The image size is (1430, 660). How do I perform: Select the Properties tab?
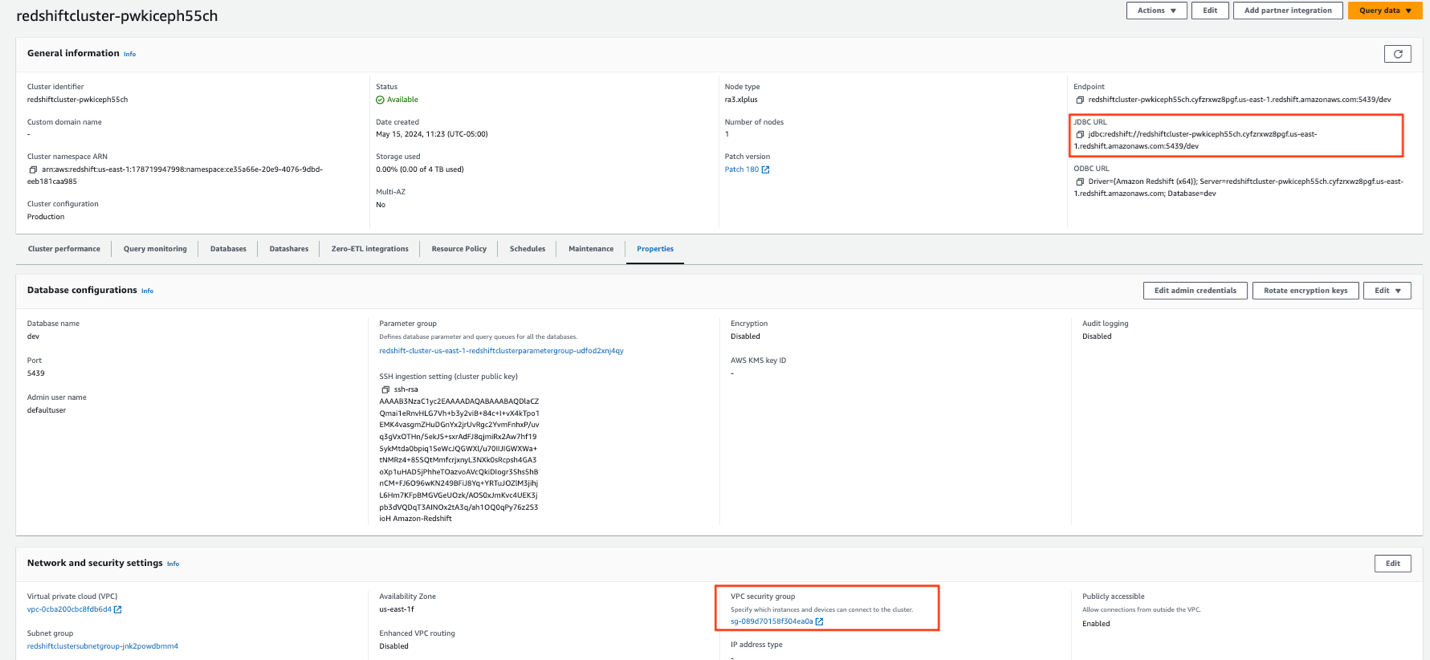(655, 249)
